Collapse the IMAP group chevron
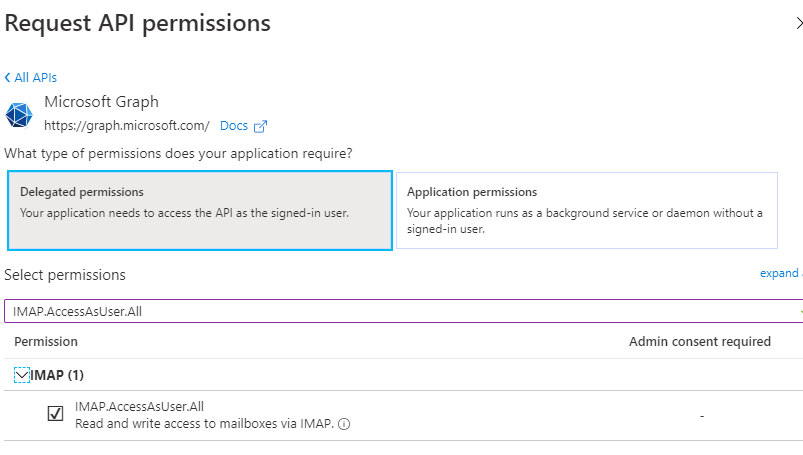The width and height of the screenshot is (803, 455). point(22,375)
